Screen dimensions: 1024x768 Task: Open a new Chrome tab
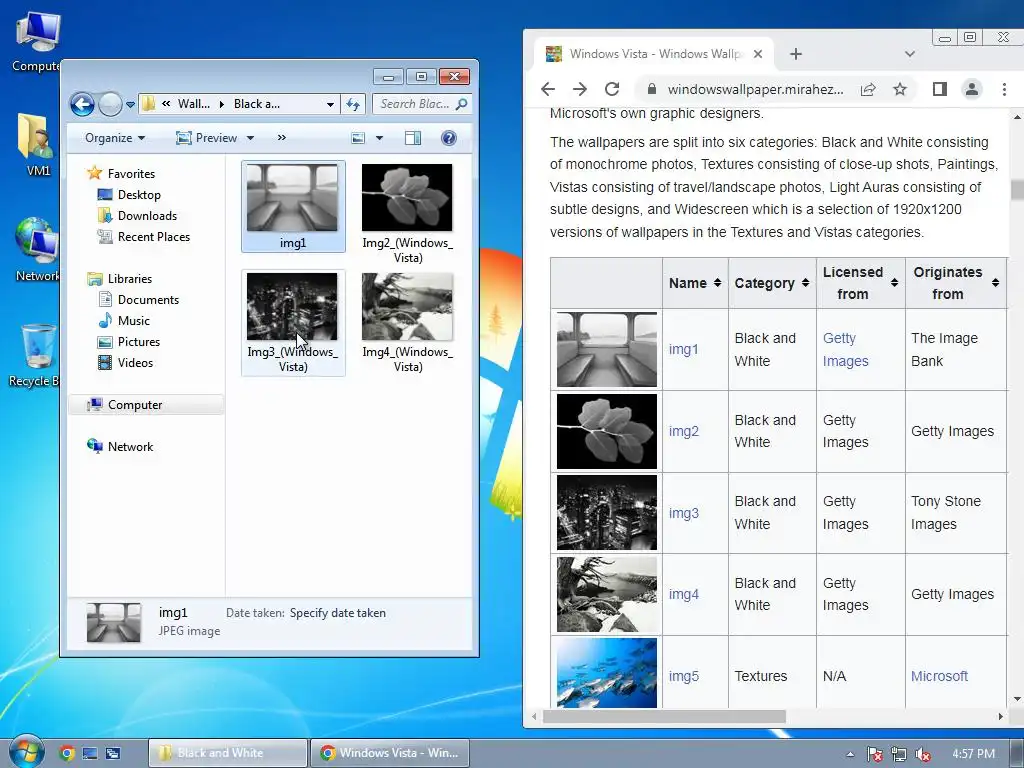coord(795,54)
